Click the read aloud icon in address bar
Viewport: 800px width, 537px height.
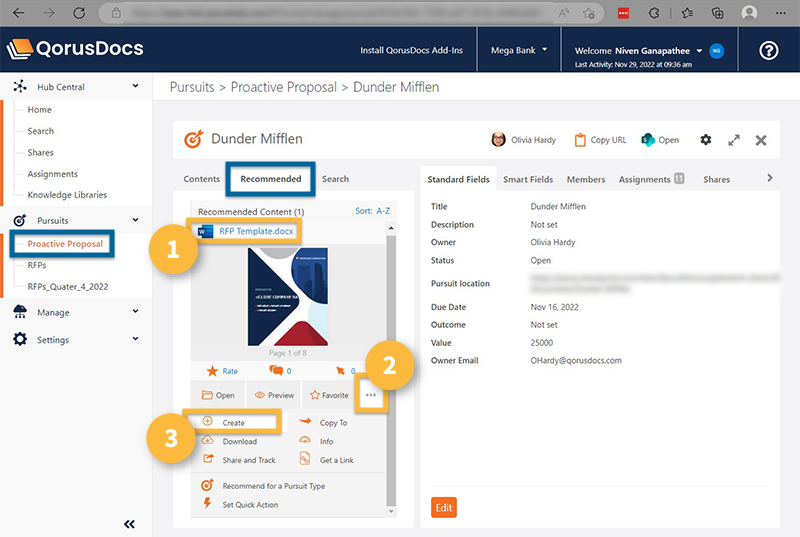564,13
